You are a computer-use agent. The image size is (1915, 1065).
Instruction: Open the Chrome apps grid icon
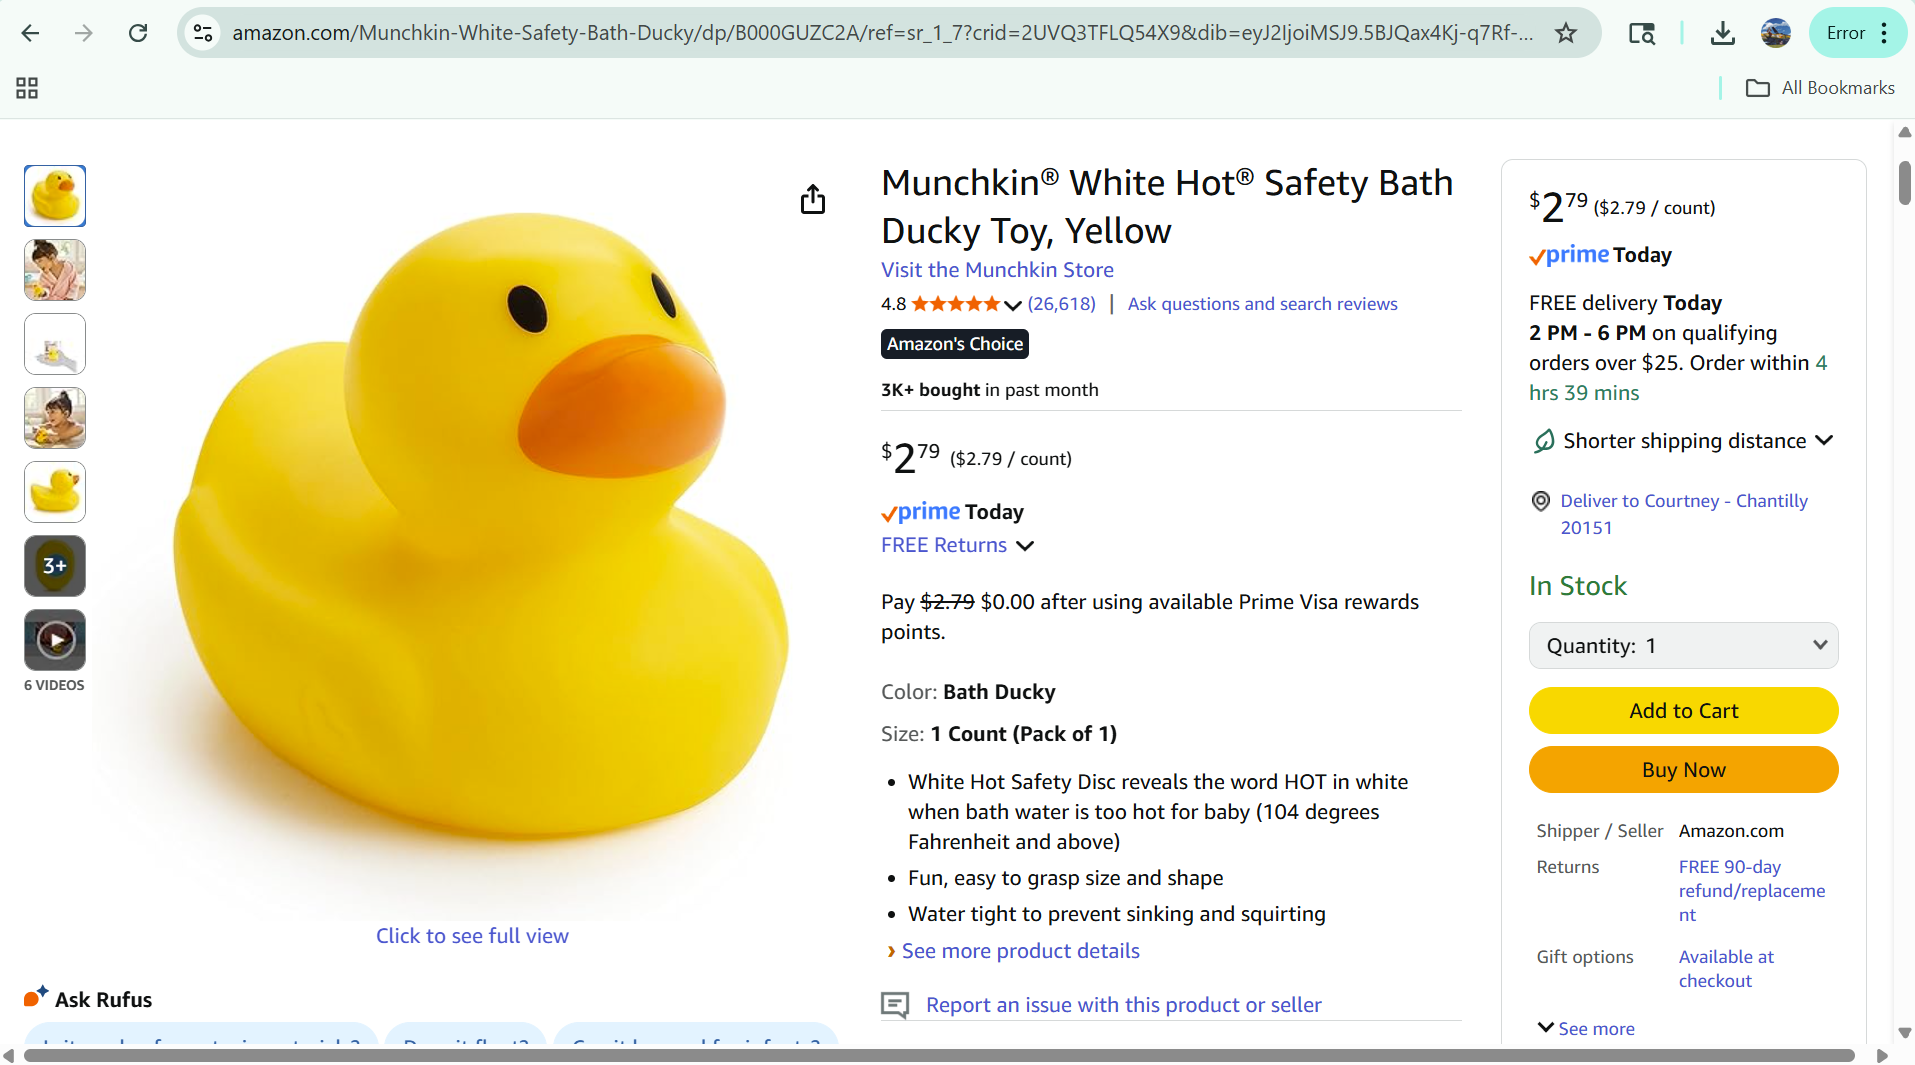27,88
